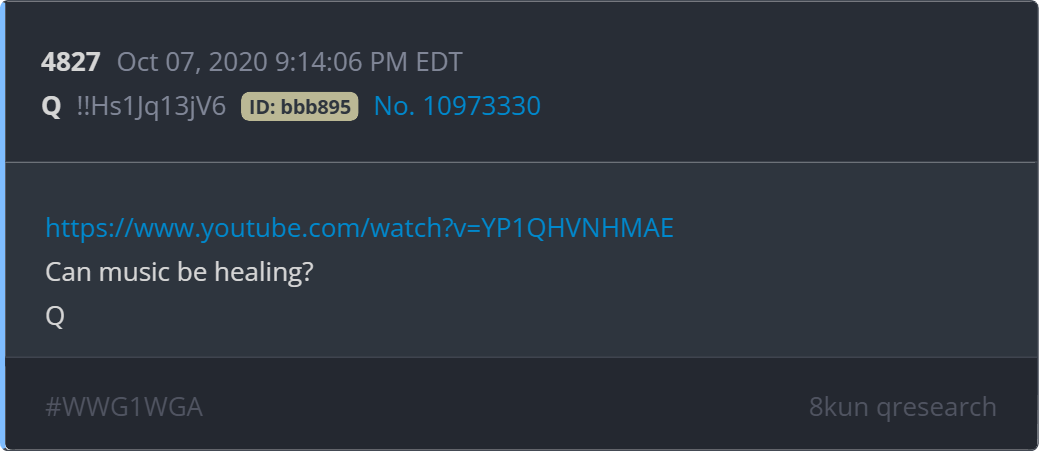Screen dimensions: 1040x452
Task: Click the YP1QHVNHMAE video ID in link
Action: click(x=578, y=228)
